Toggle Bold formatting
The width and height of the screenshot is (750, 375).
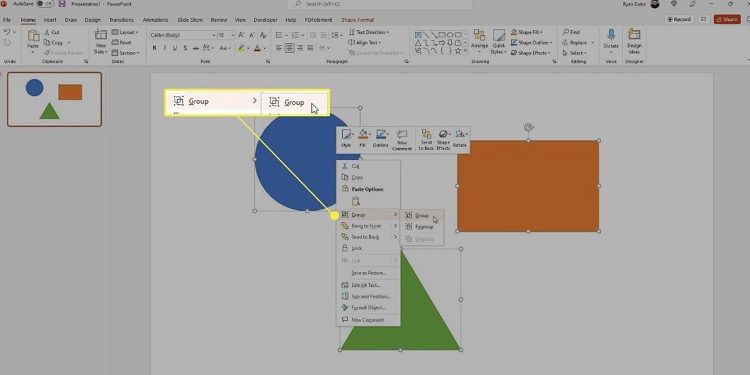click(x=154, y=48)
